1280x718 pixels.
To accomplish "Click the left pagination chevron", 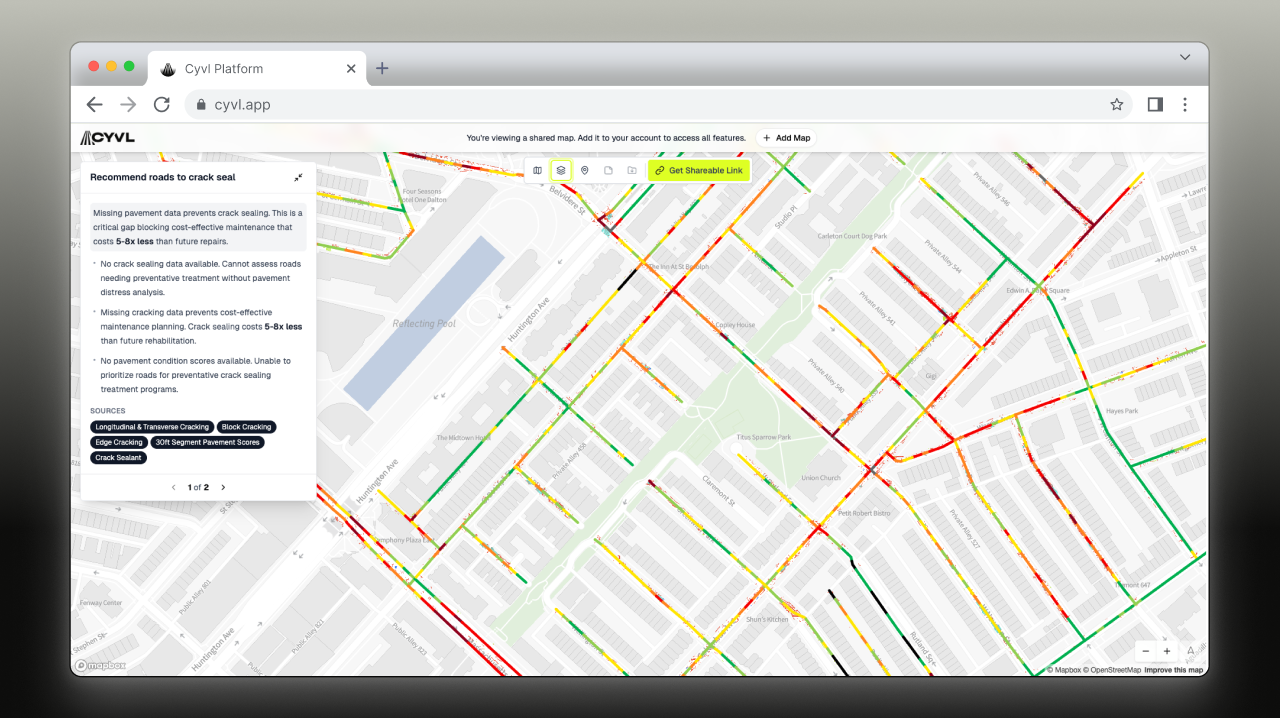I will point(173,487).
